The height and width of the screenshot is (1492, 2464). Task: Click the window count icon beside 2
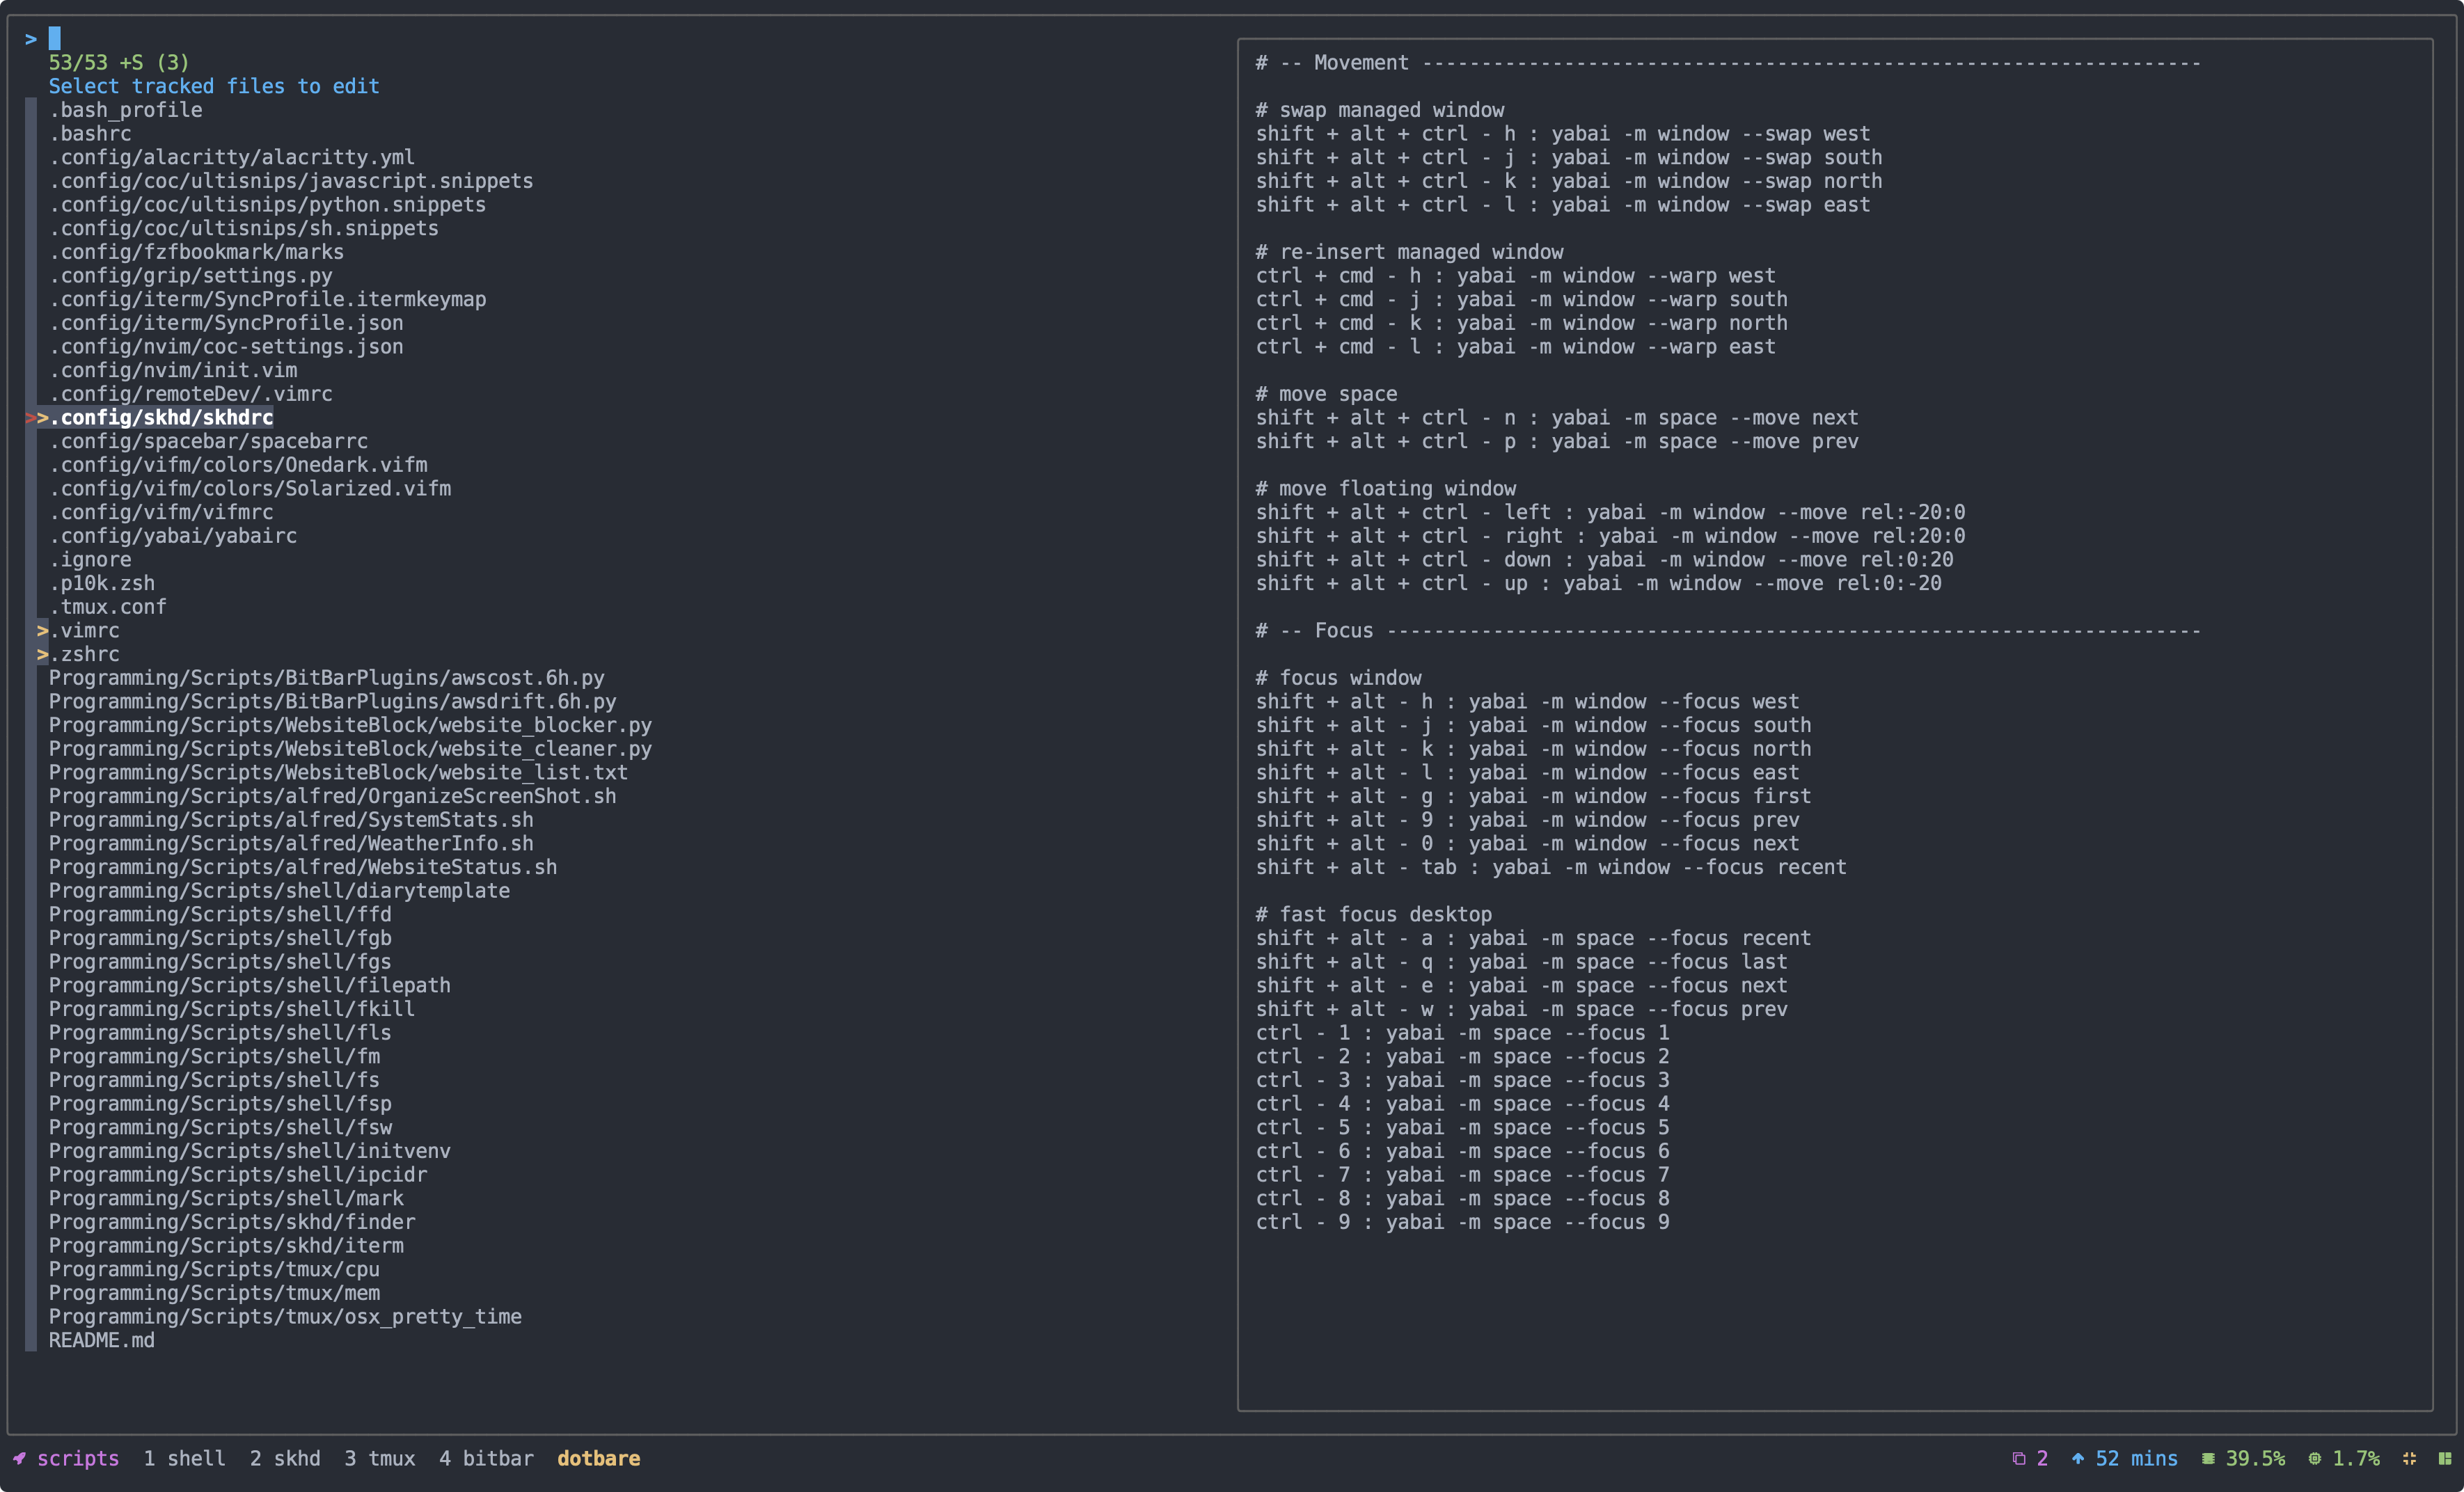(x=2019, y=1458)
